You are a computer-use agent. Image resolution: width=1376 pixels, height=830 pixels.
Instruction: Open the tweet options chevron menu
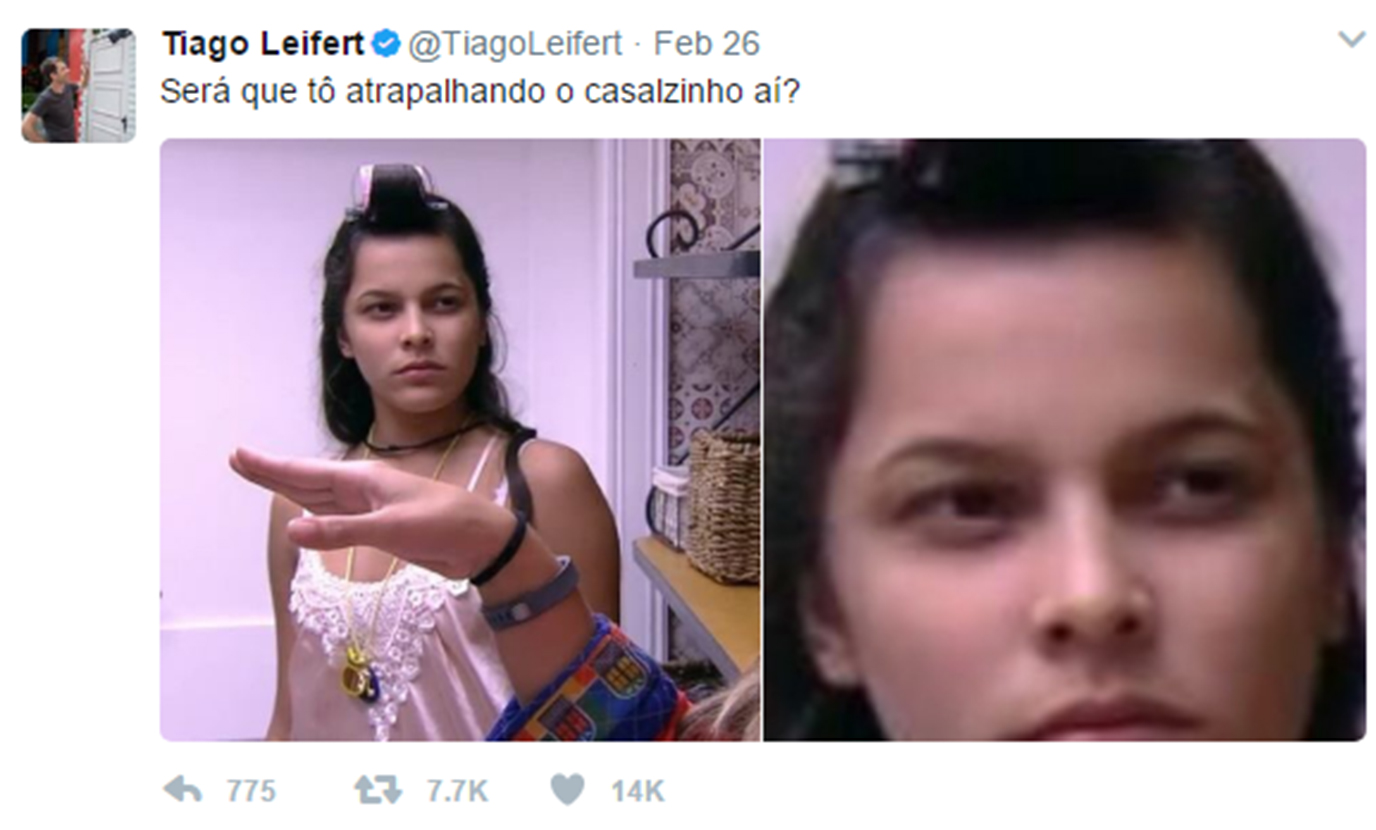pyautogui.click(x=1351, y=40)
